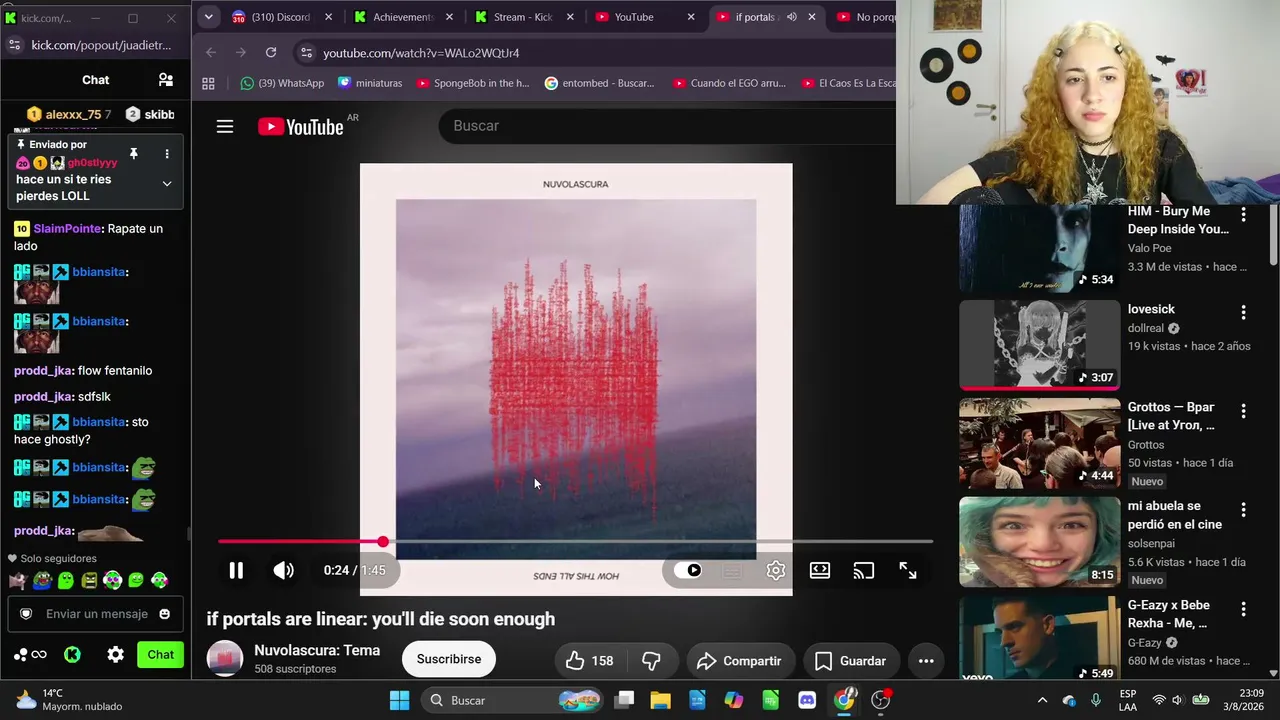Screen dimensions: 1280x720
Task: Go back in browser history
Action: (211, 52)
